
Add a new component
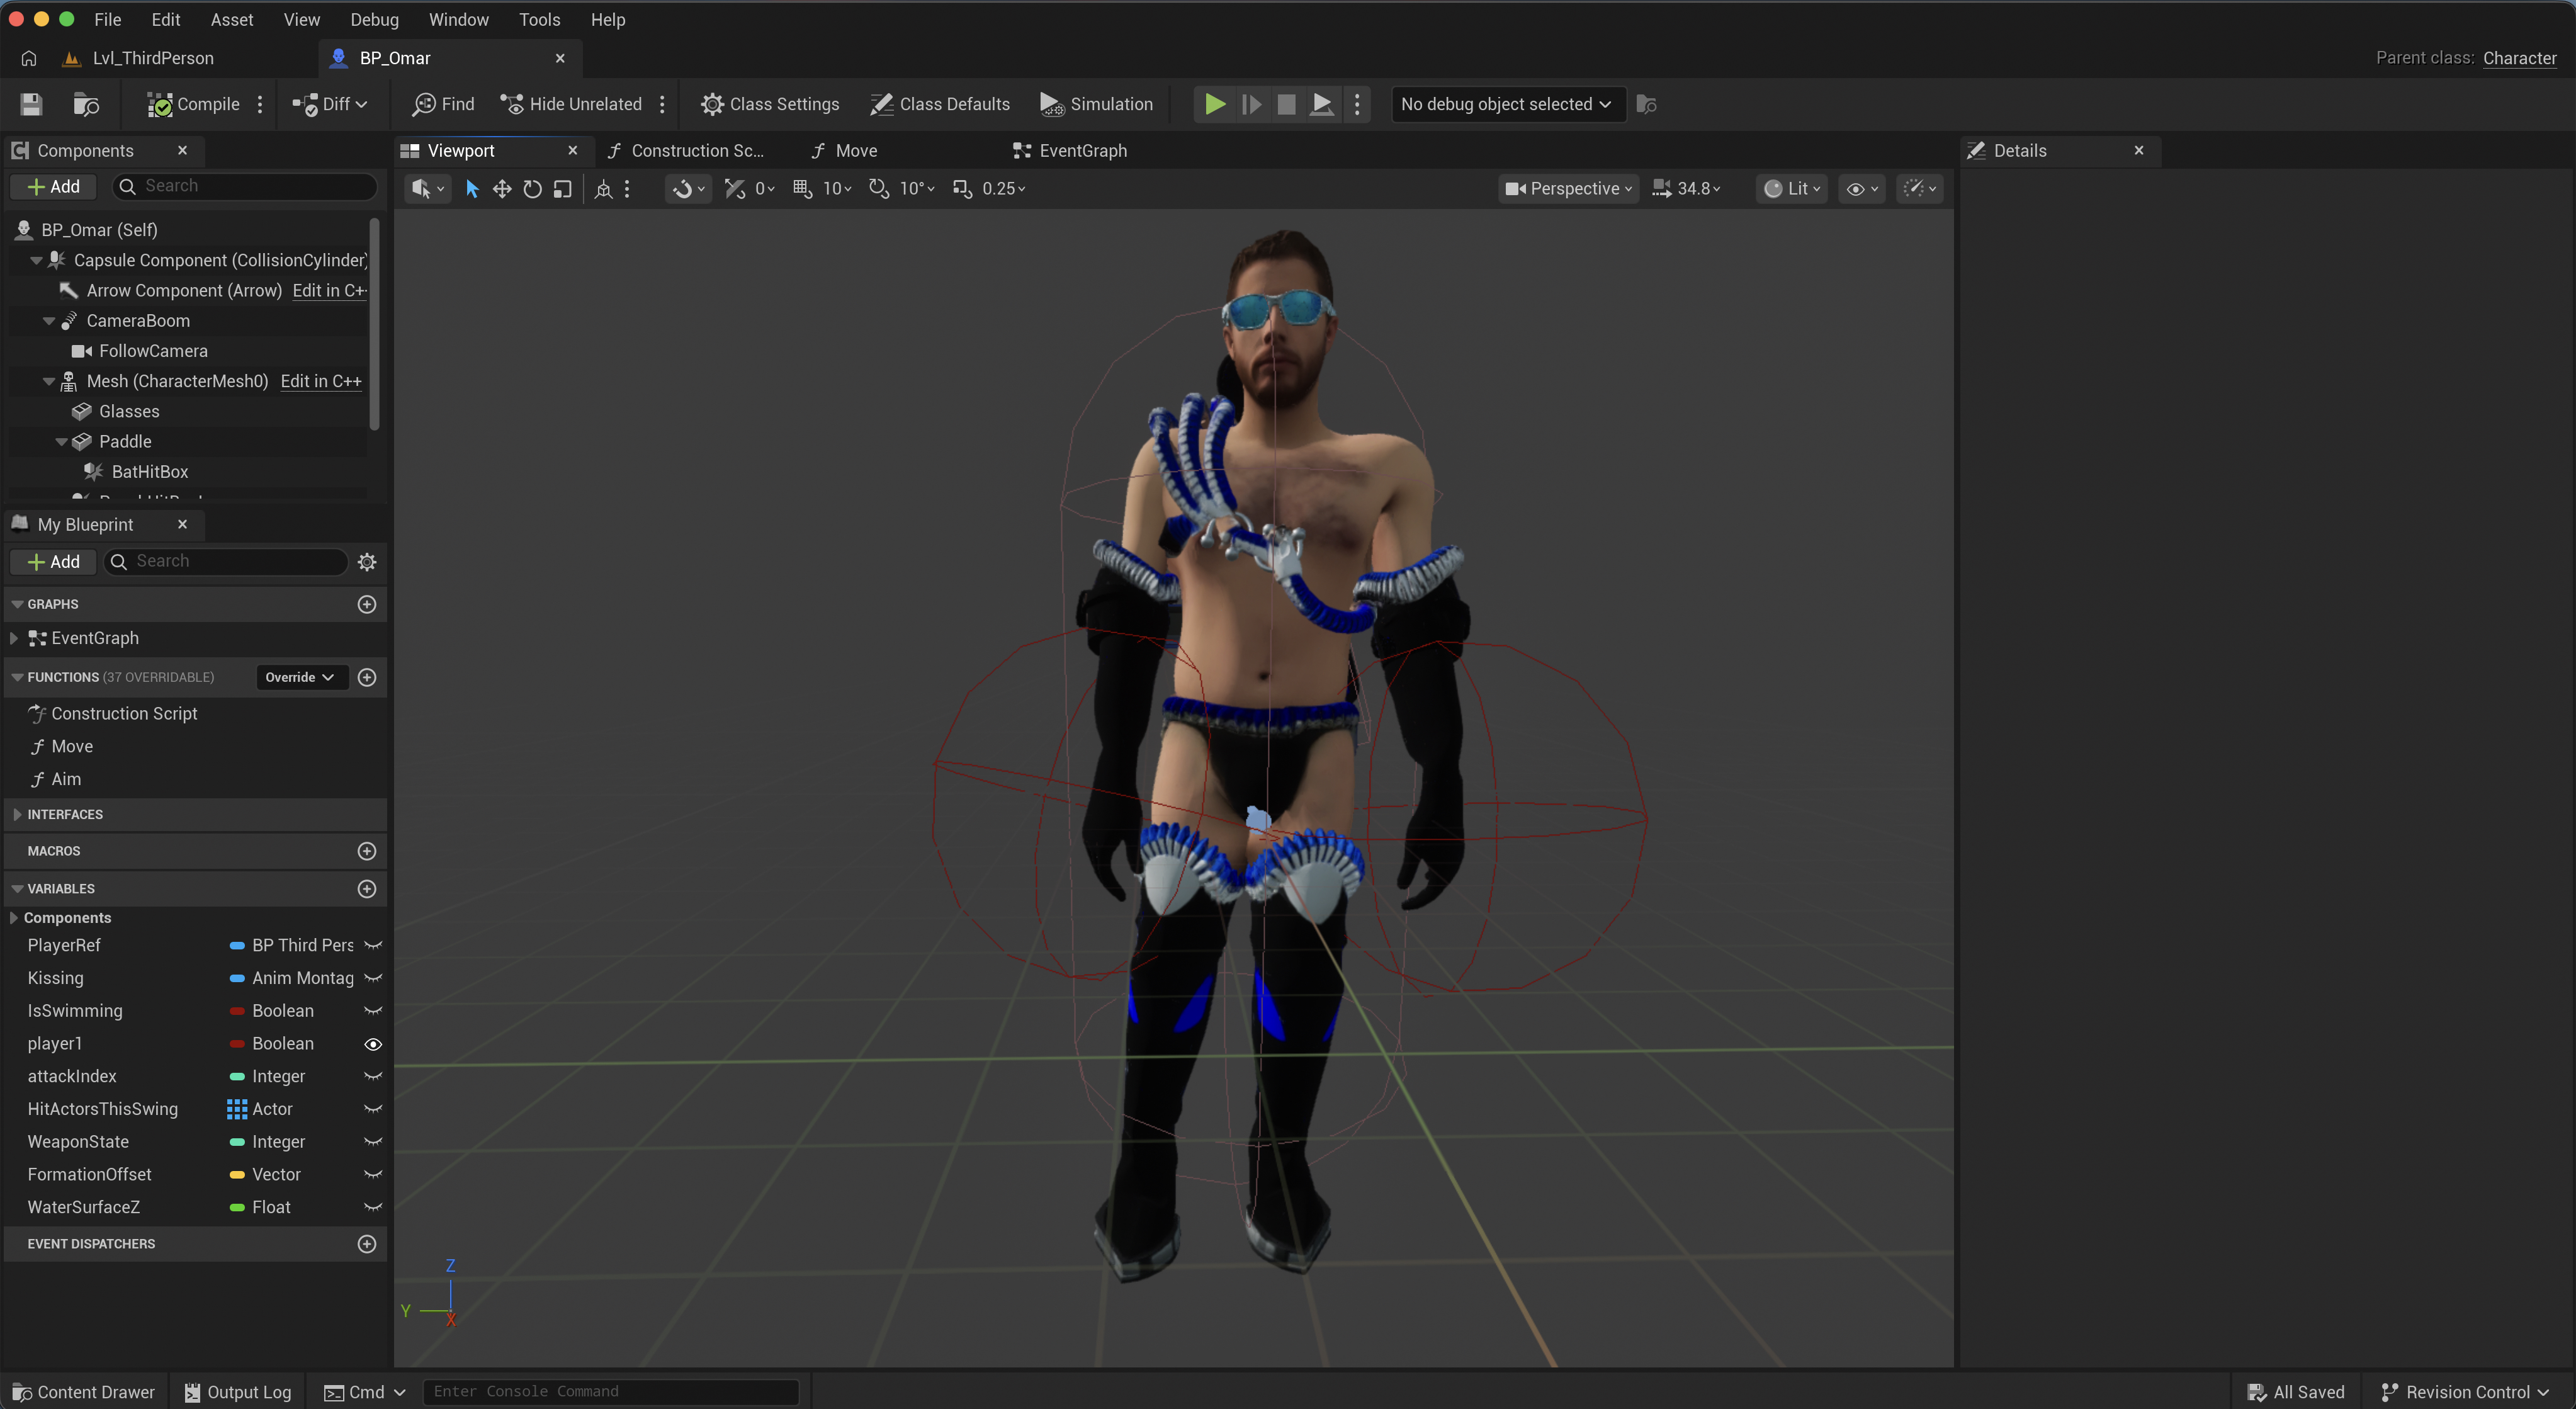(53, 187)
